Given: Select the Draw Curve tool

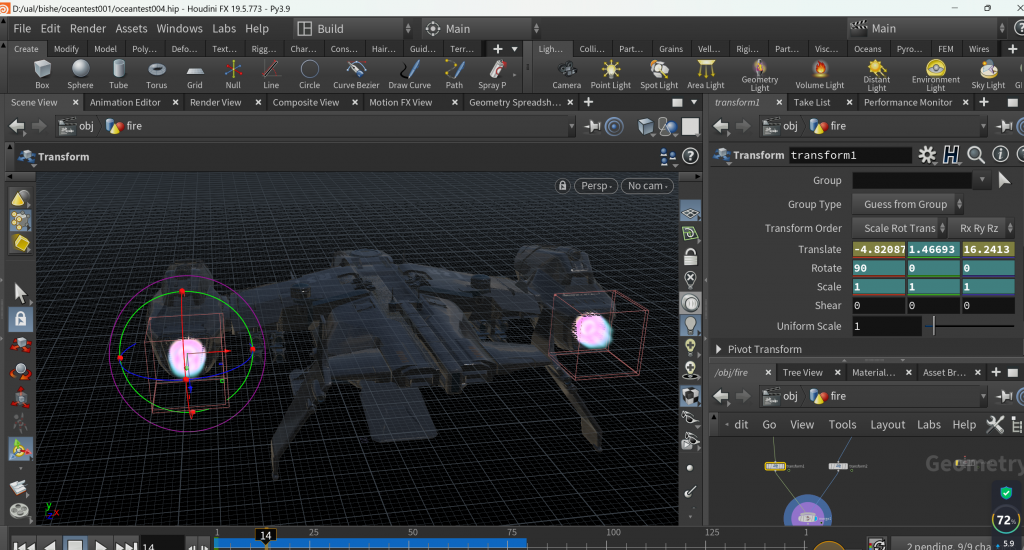Looking at the screenshot, I should 409,74.
